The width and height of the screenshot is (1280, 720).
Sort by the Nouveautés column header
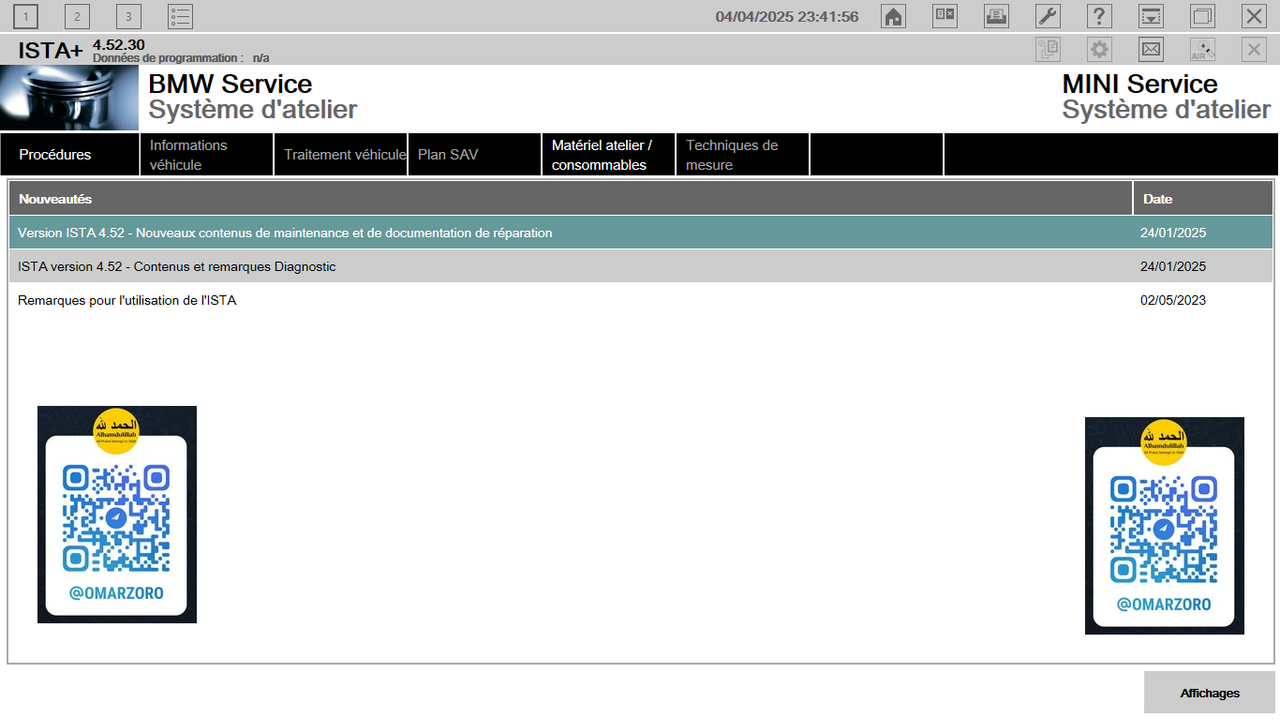click(571, 199)
